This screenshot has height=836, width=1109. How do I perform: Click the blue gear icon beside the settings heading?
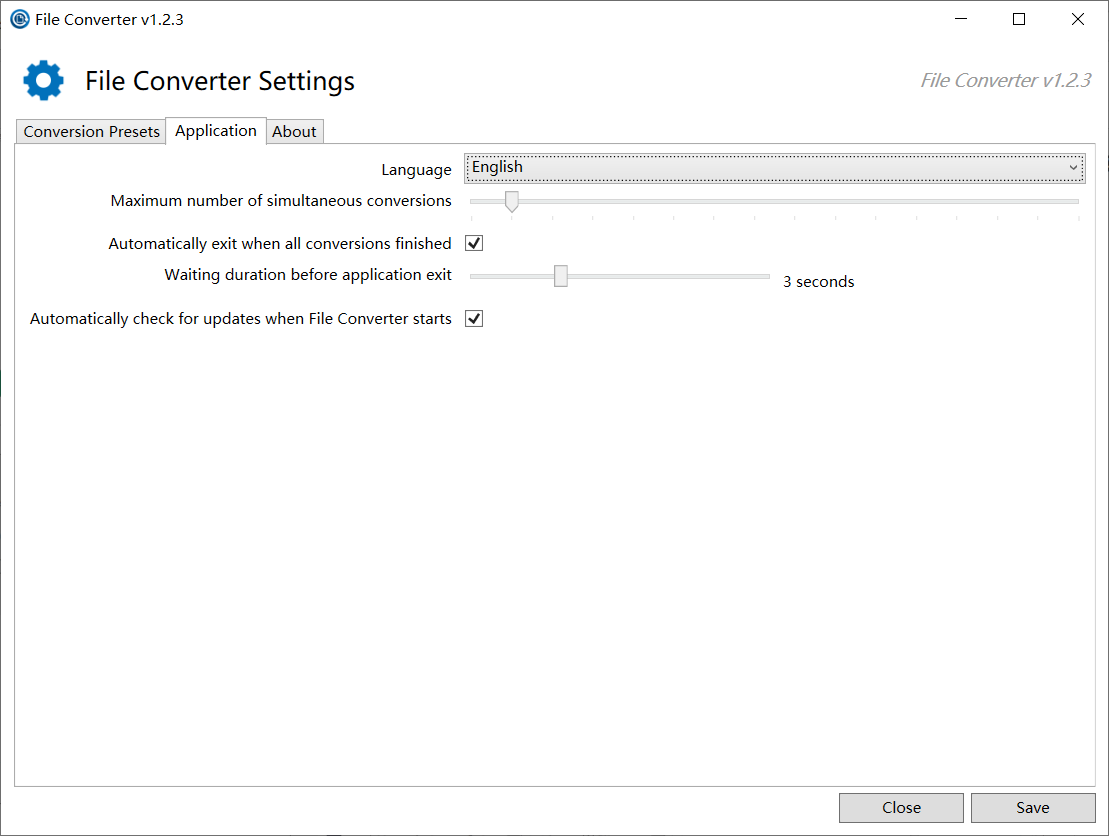[42, 80]
